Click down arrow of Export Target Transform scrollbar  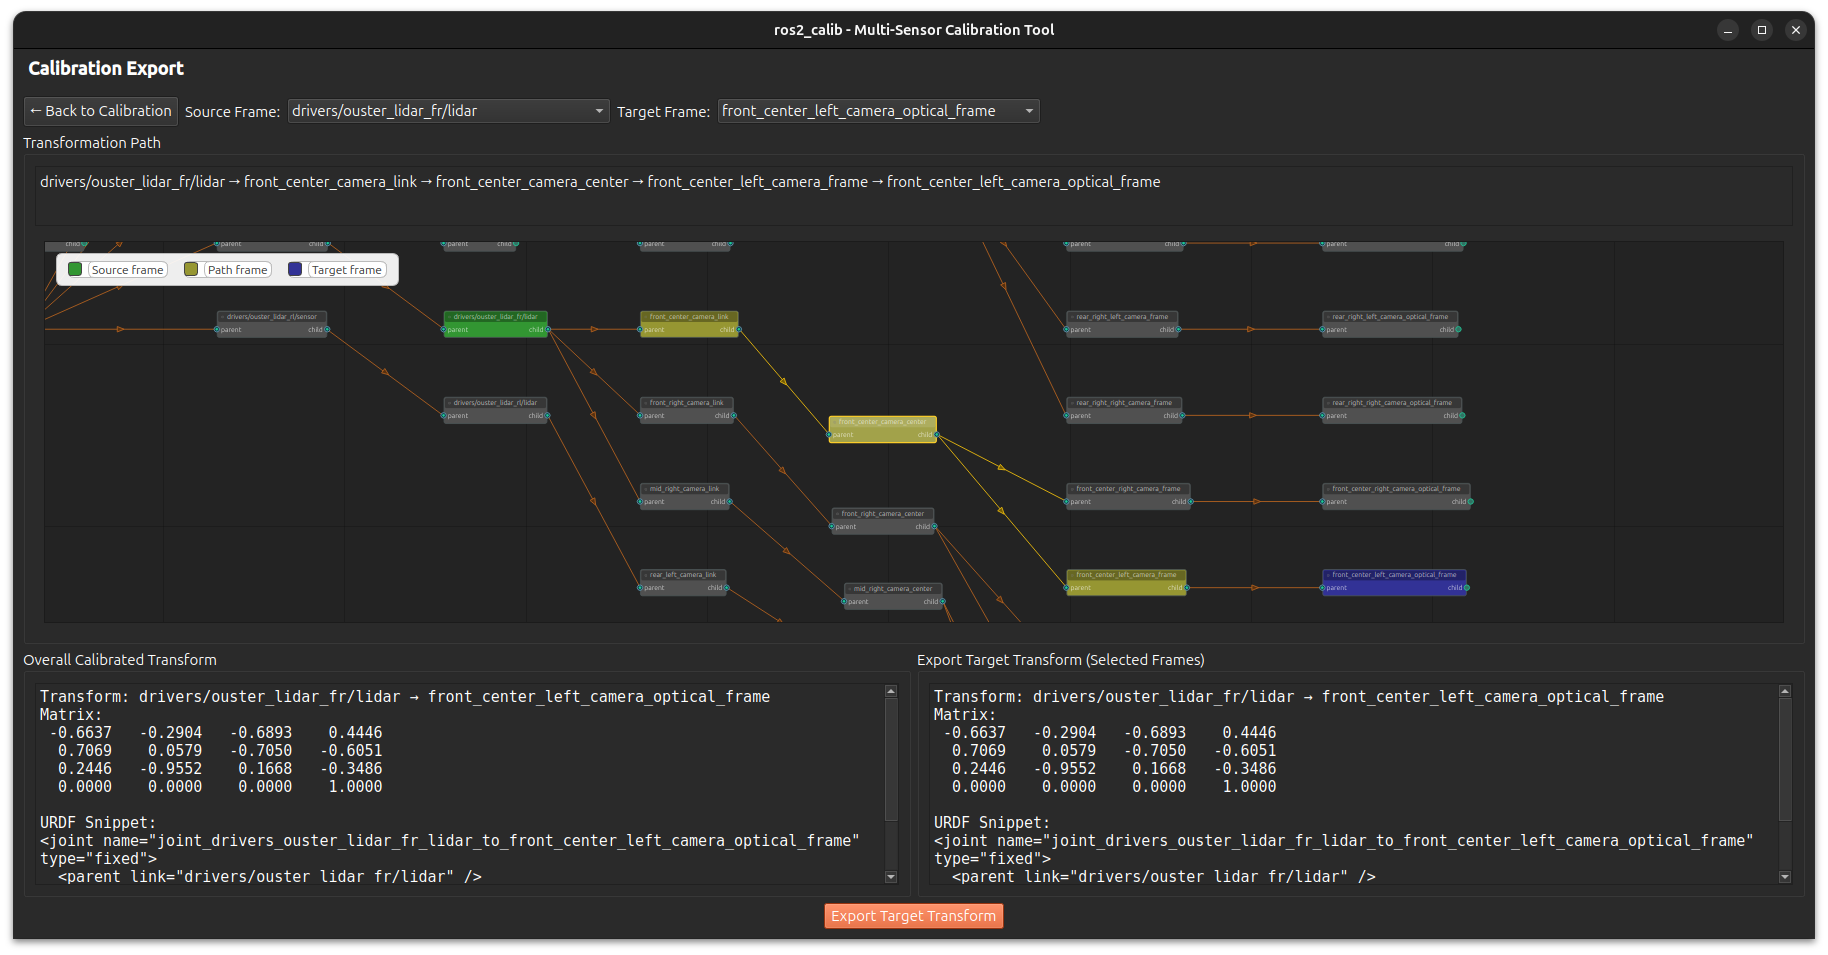1785,877
